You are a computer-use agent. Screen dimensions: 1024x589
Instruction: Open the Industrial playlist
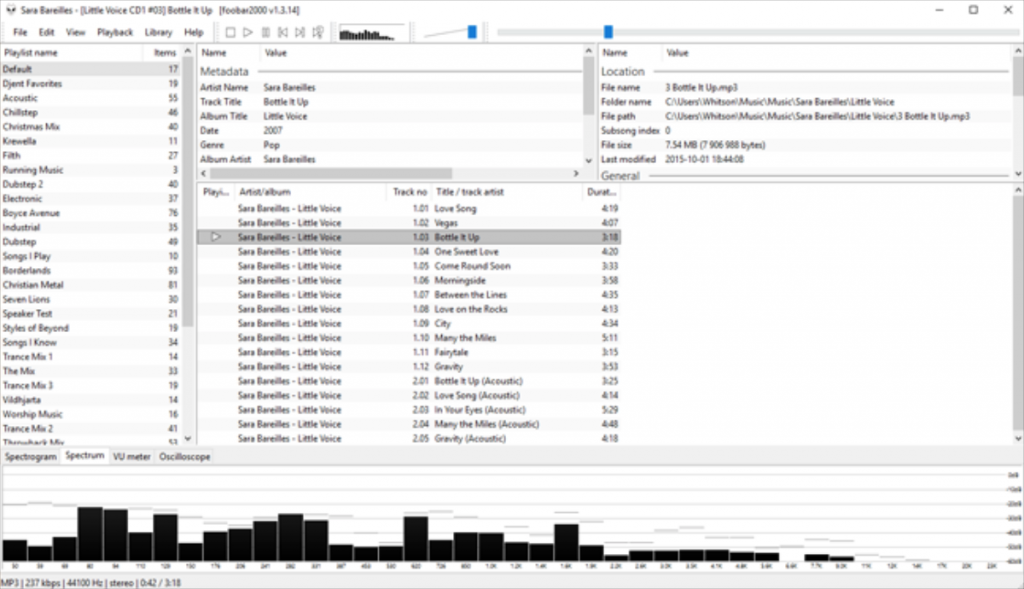91,227
